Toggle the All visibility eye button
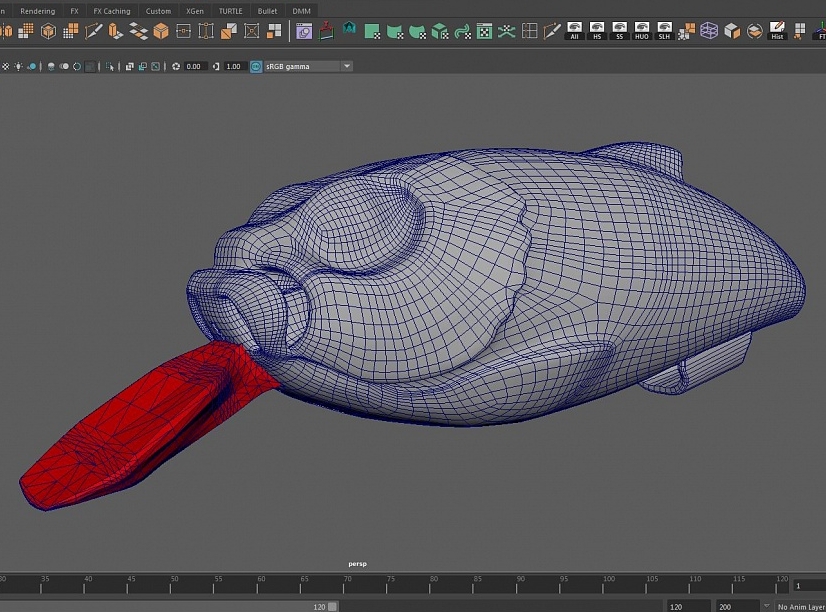826x612 pixels. [x=574, y=30]
